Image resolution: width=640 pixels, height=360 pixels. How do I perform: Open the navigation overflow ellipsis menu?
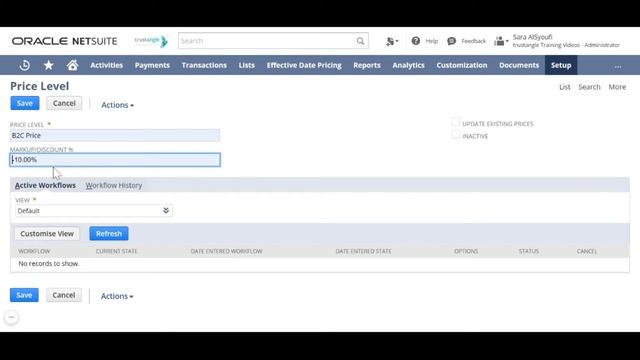(618, 66)
